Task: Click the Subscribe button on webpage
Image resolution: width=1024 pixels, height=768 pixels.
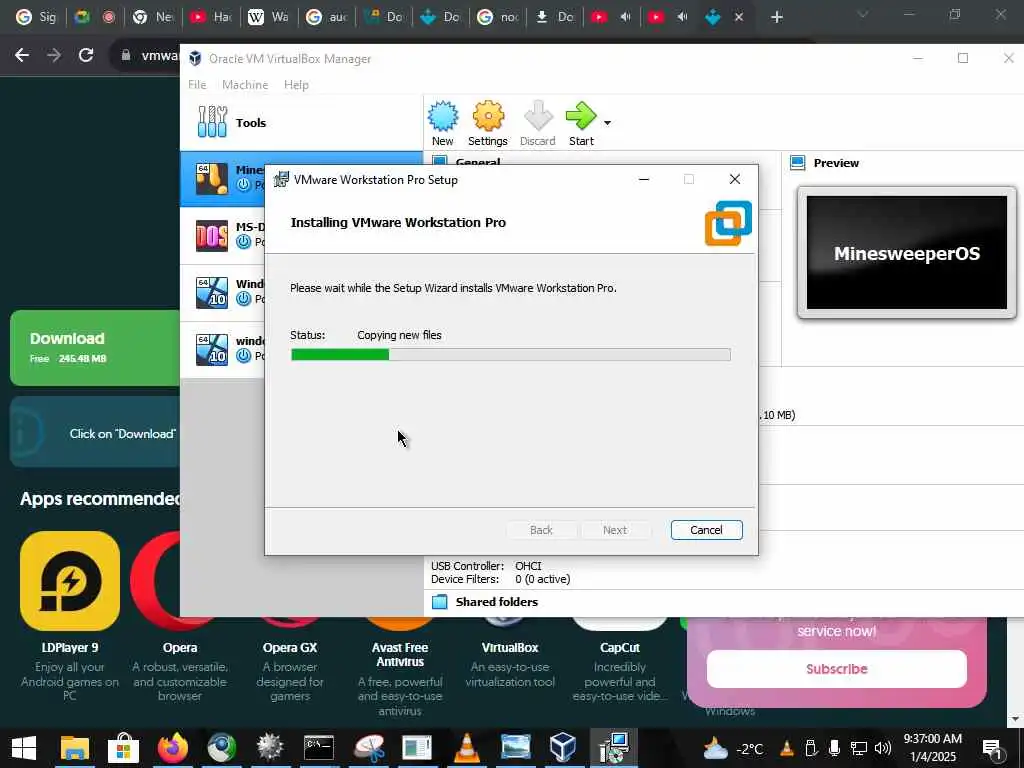Action: pyautogui.click(x=837, y=669)
